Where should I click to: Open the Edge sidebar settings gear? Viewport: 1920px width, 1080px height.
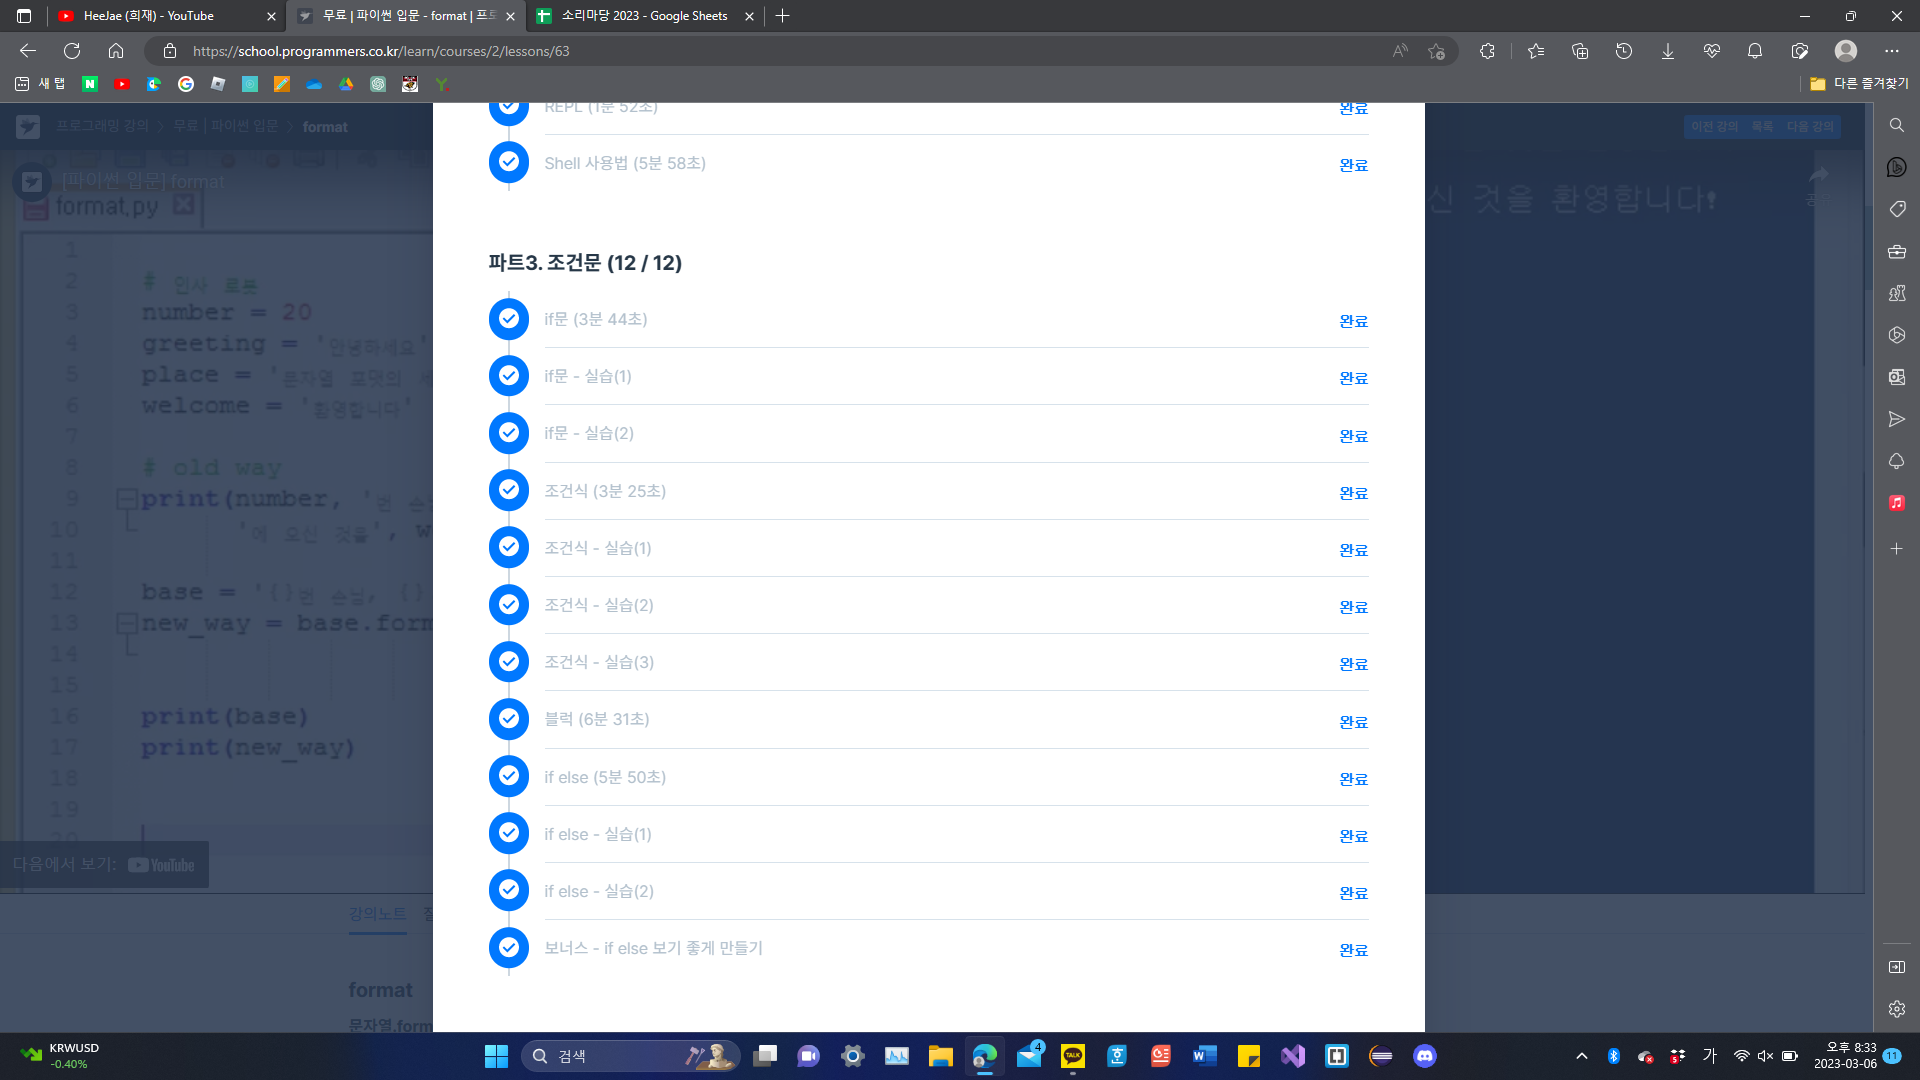(x=1896, y=1009)
